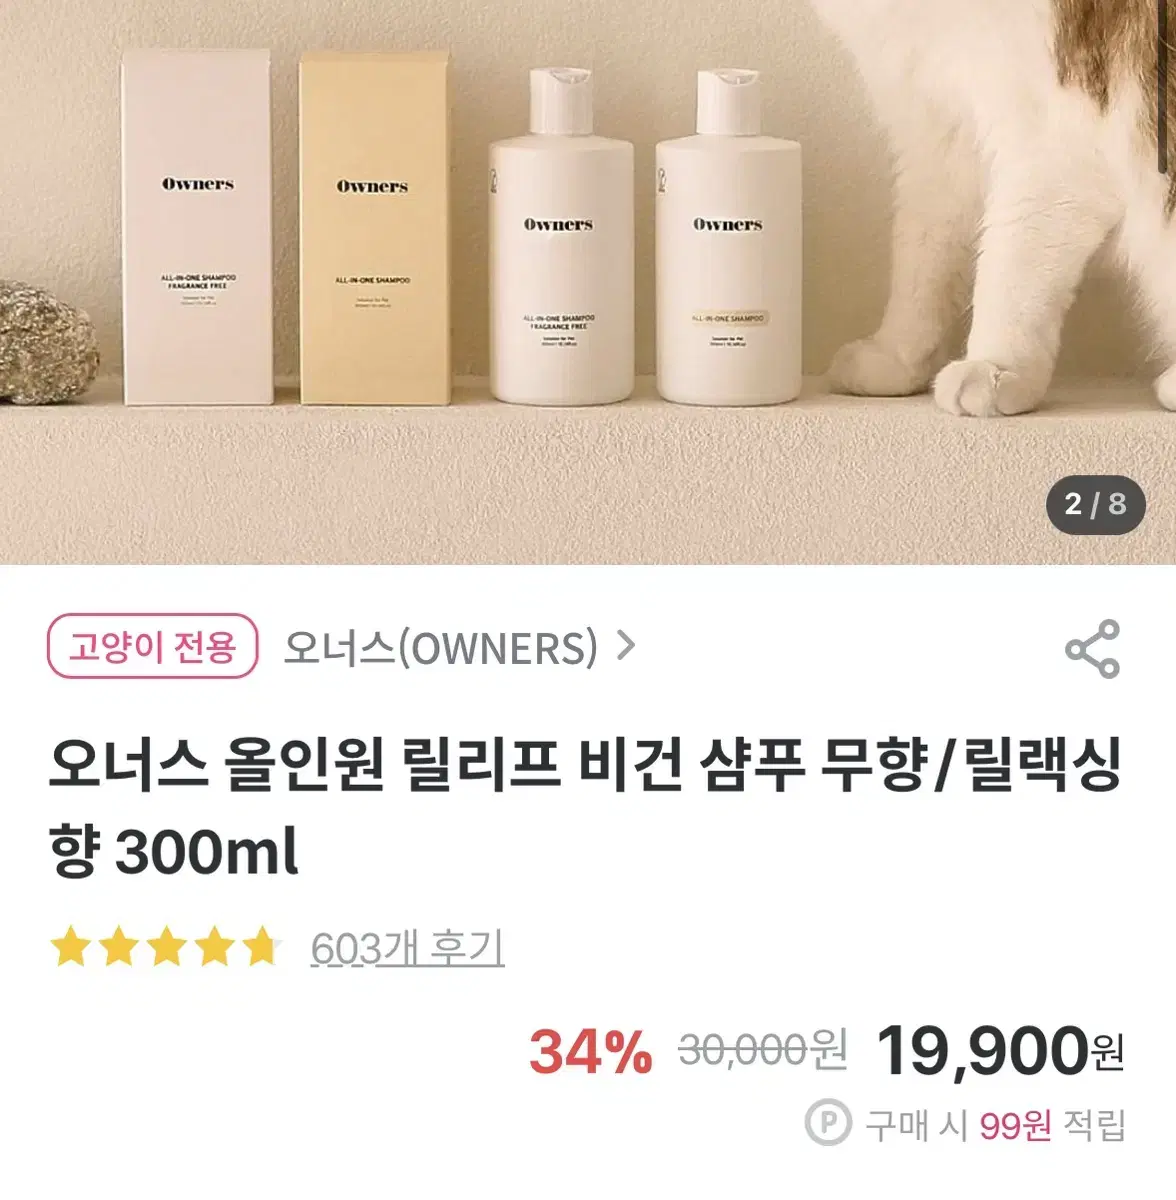1176x1200 pixels.
Task: Click the 구매 시 99원 적립 text
Action: pos(996,1125)
